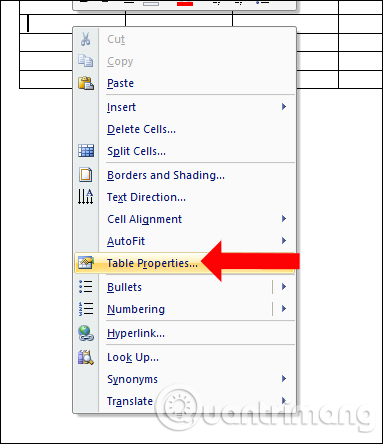Click the Borders and Shading page icon
The width and height of the screenshot is (383, 444).
coord(86,175)
